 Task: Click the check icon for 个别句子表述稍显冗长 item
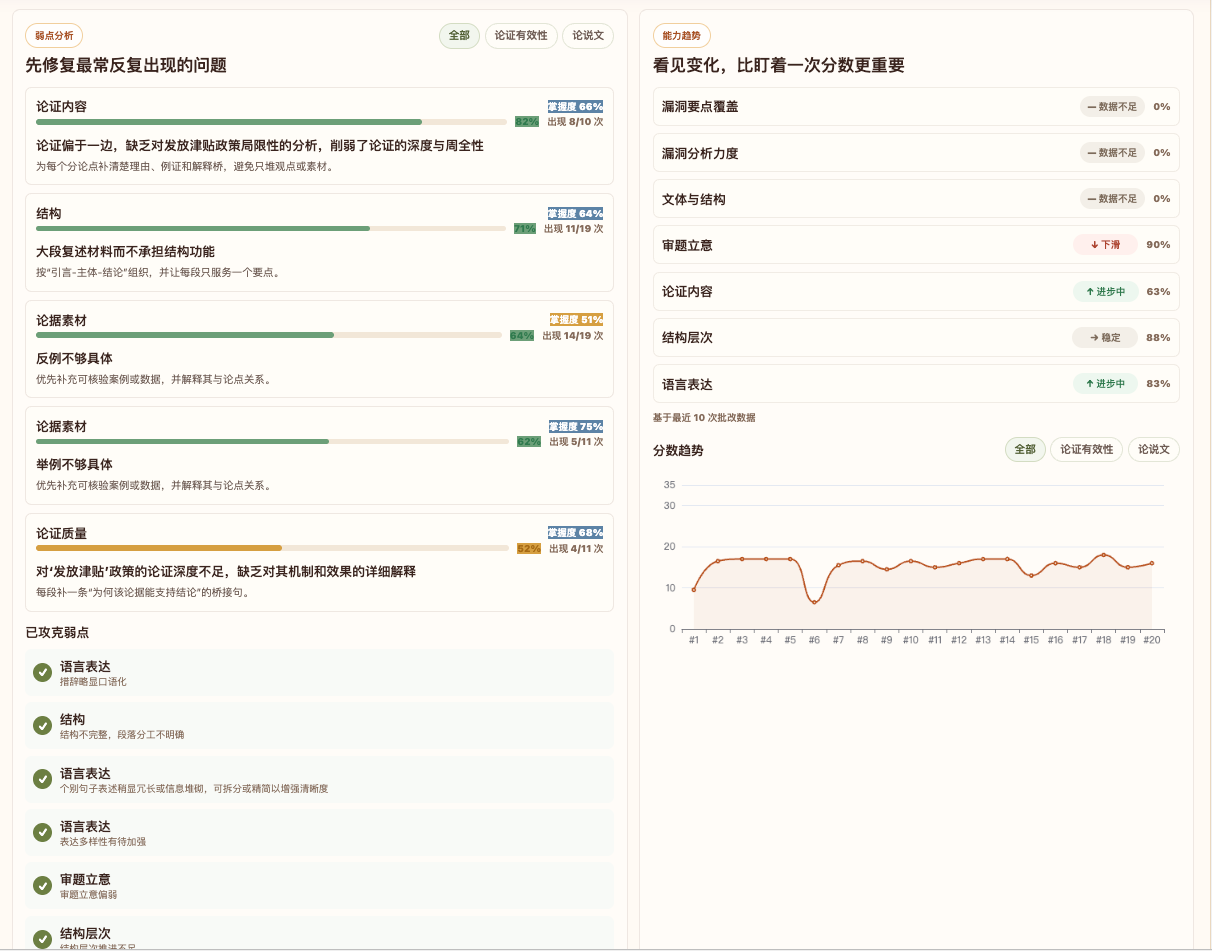click(42, 779)
